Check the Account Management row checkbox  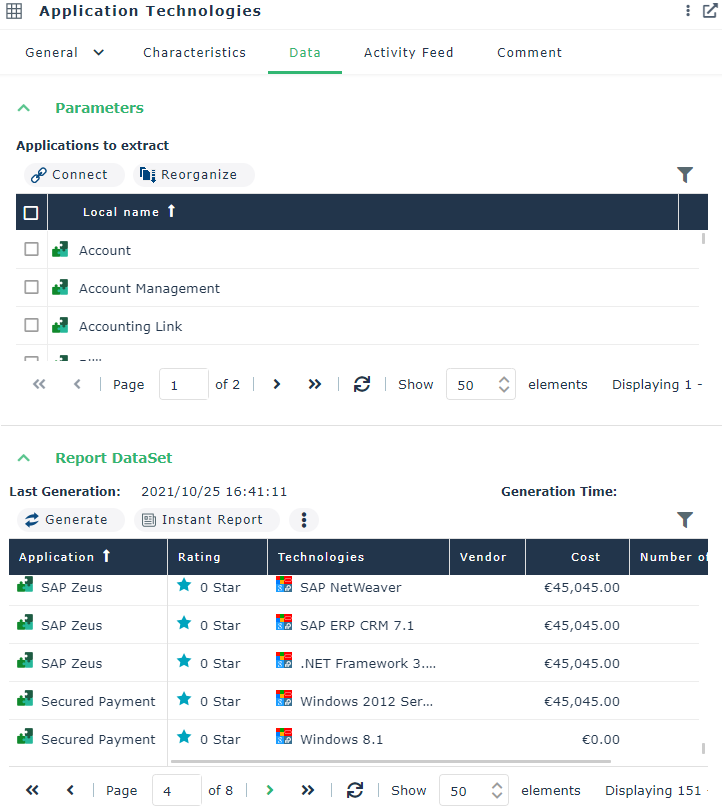click(x=31, y=288)
